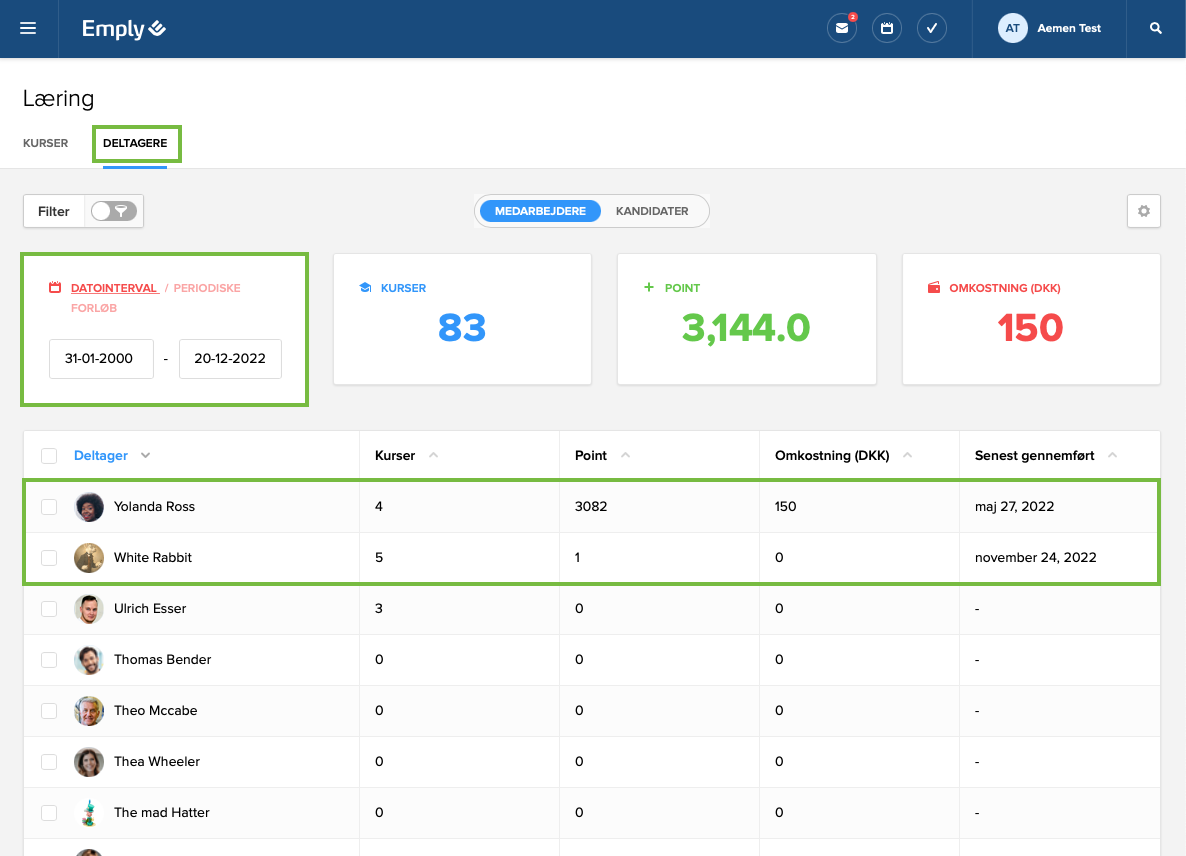1186x856 pixels.
Task: Check the box next to Yolanda Ross
Action: point(49,507)
